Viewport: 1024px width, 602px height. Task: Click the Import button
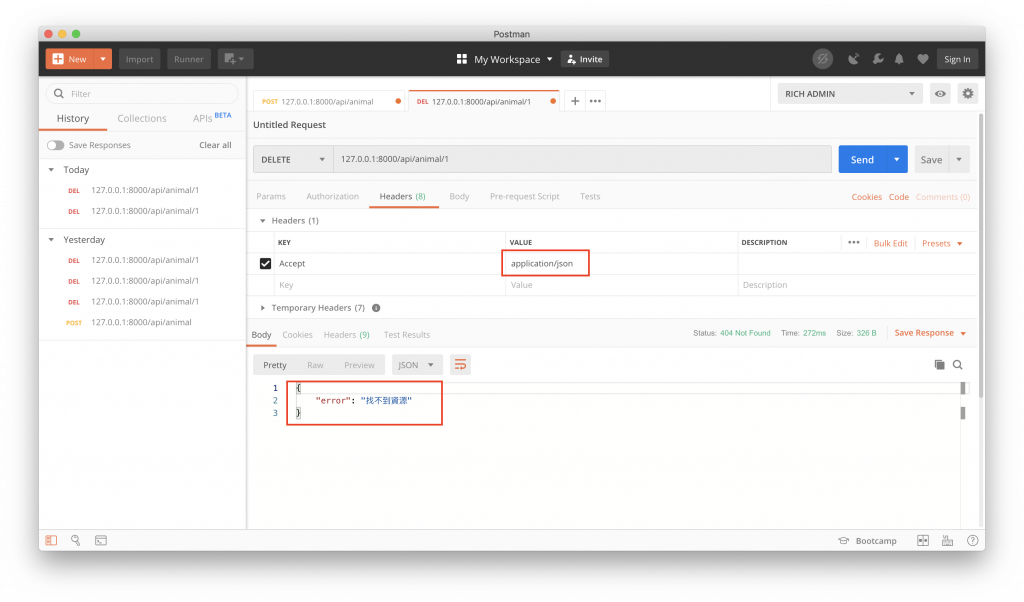[x=139, y=59]
